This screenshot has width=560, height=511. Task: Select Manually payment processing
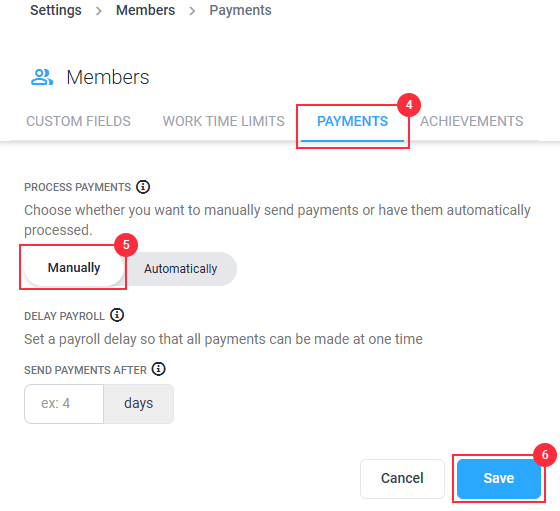74,268
